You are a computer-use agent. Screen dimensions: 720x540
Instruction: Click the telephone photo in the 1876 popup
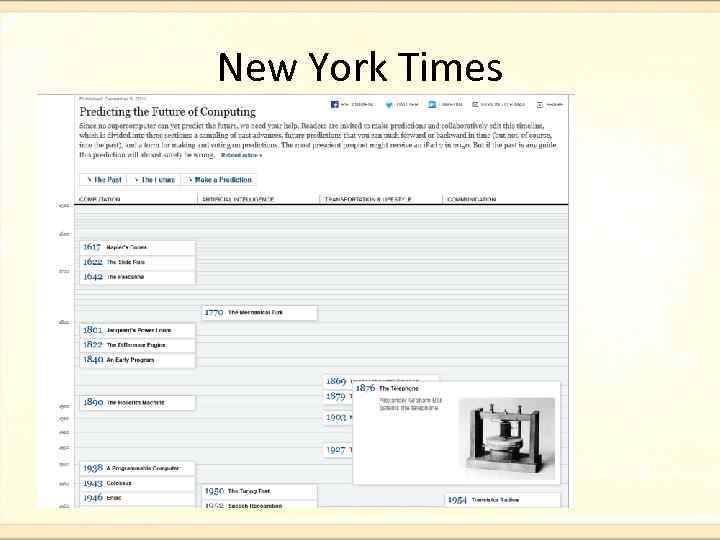506,439
